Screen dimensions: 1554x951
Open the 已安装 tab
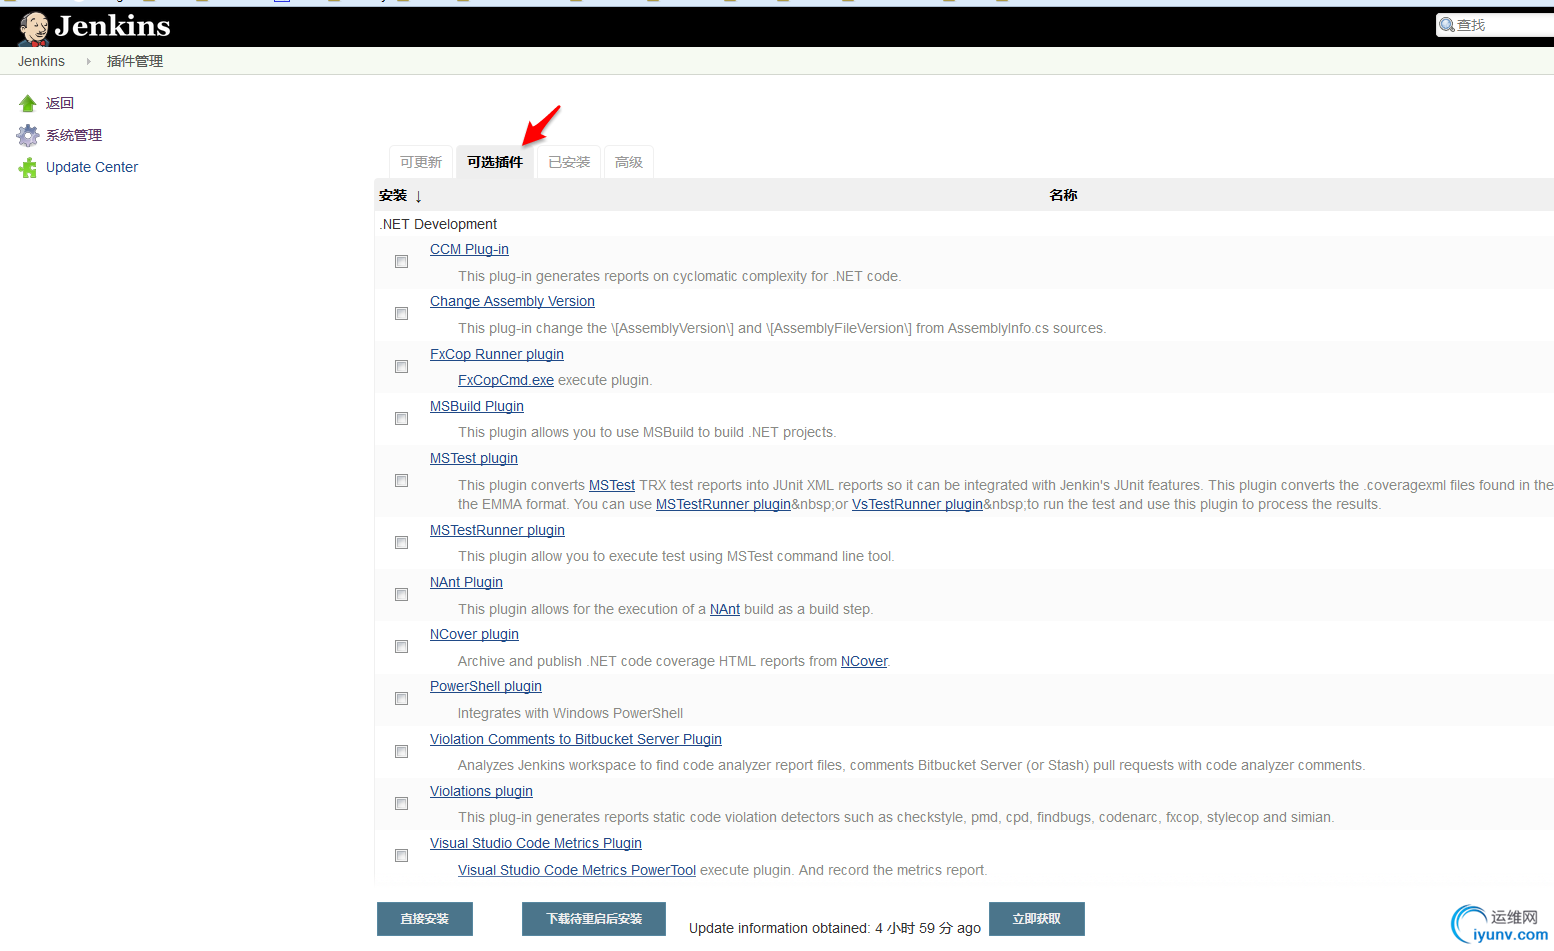click(x=569, y=162)
